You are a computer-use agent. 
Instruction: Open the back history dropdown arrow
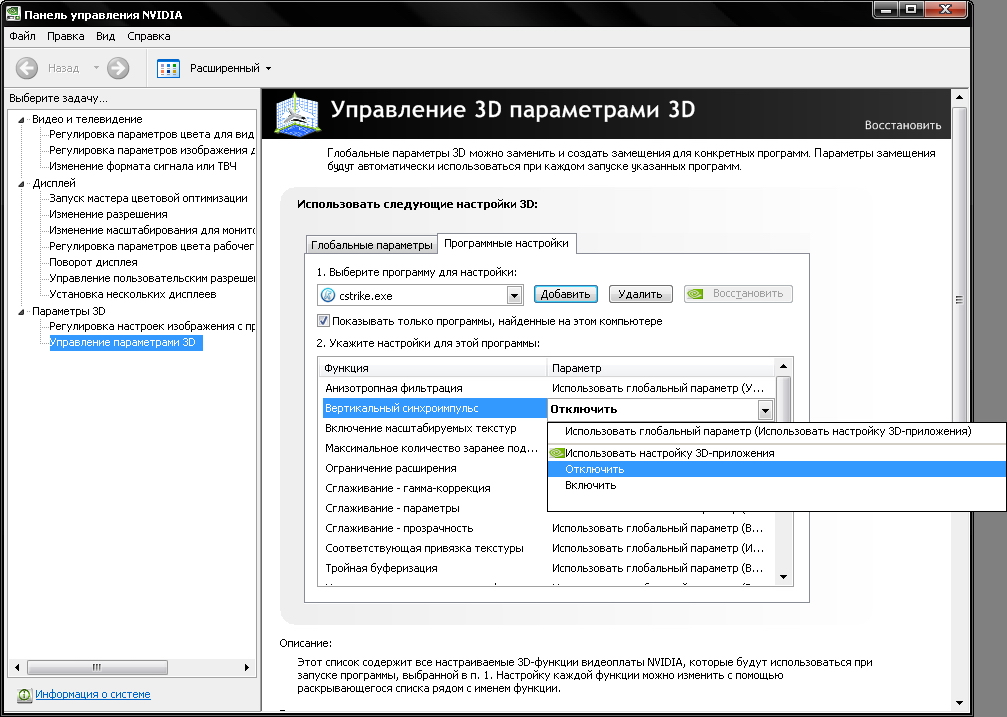click(x=96, y=68)
